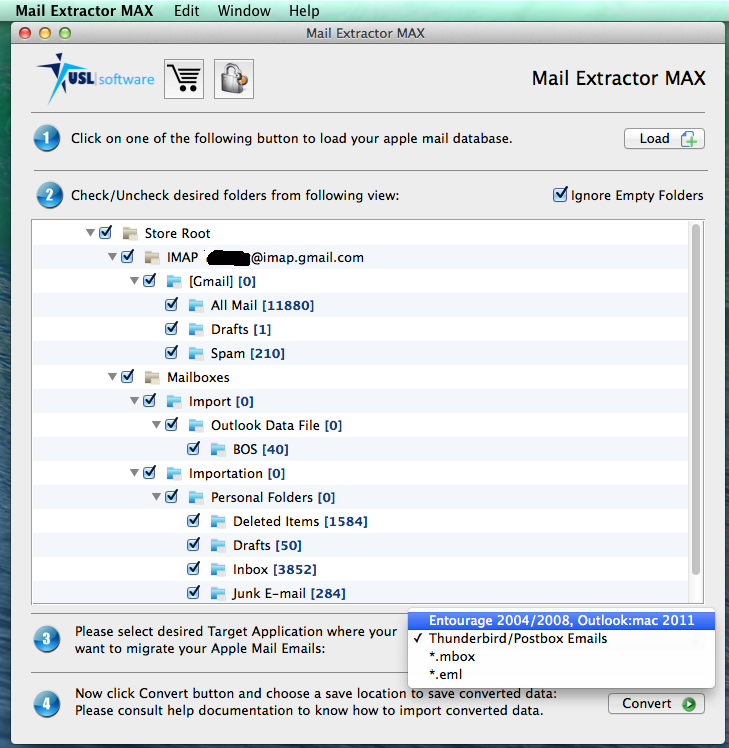Open the Help menu
Viewport: 729px width, 748px height.
304,10
